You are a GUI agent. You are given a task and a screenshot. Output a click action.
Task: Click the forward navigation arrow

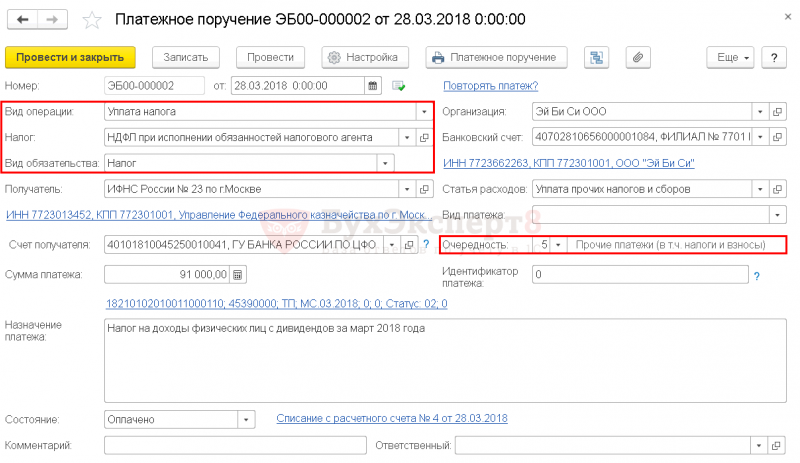52,20
